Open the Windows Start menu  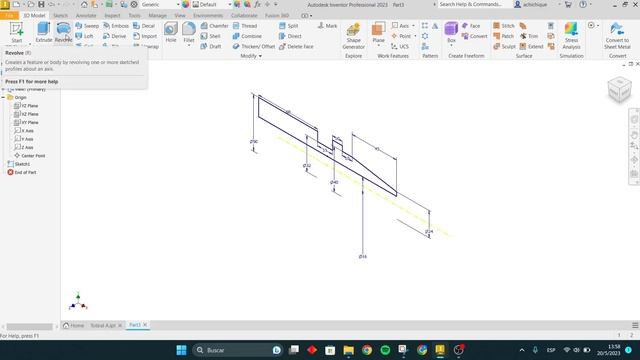(181, 350)
